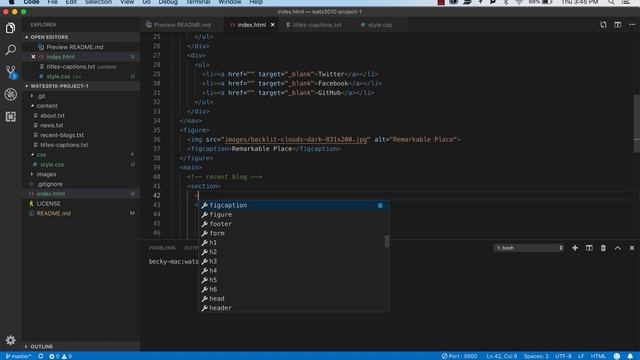Open macOS Spotlight search icon
Viewport: 640px width, 360px height.
[x=611, y=2]
